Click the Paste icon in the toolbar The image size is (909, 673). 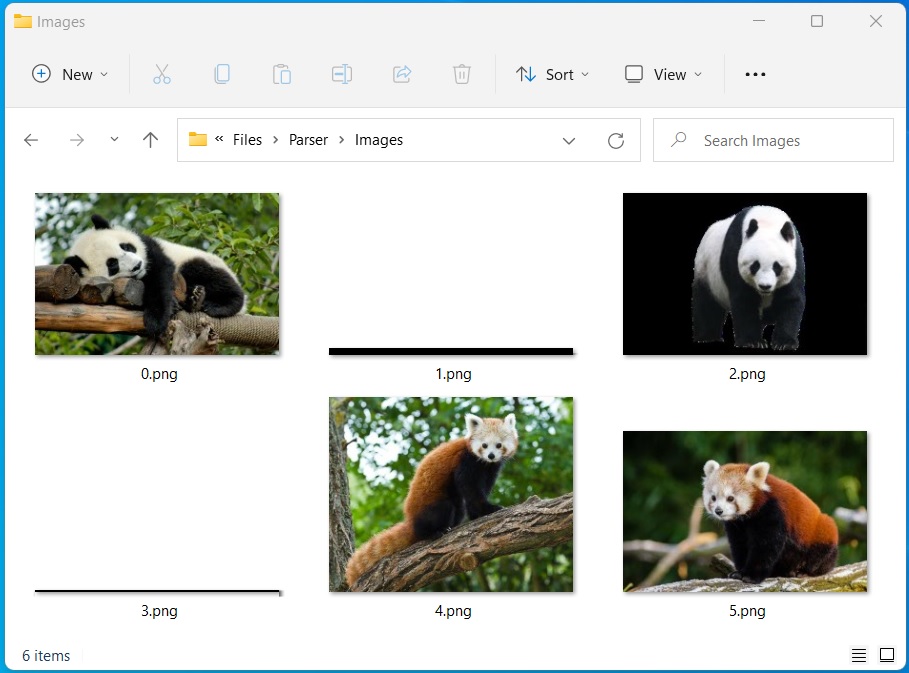pyautogui.click(x=281, y=74)
